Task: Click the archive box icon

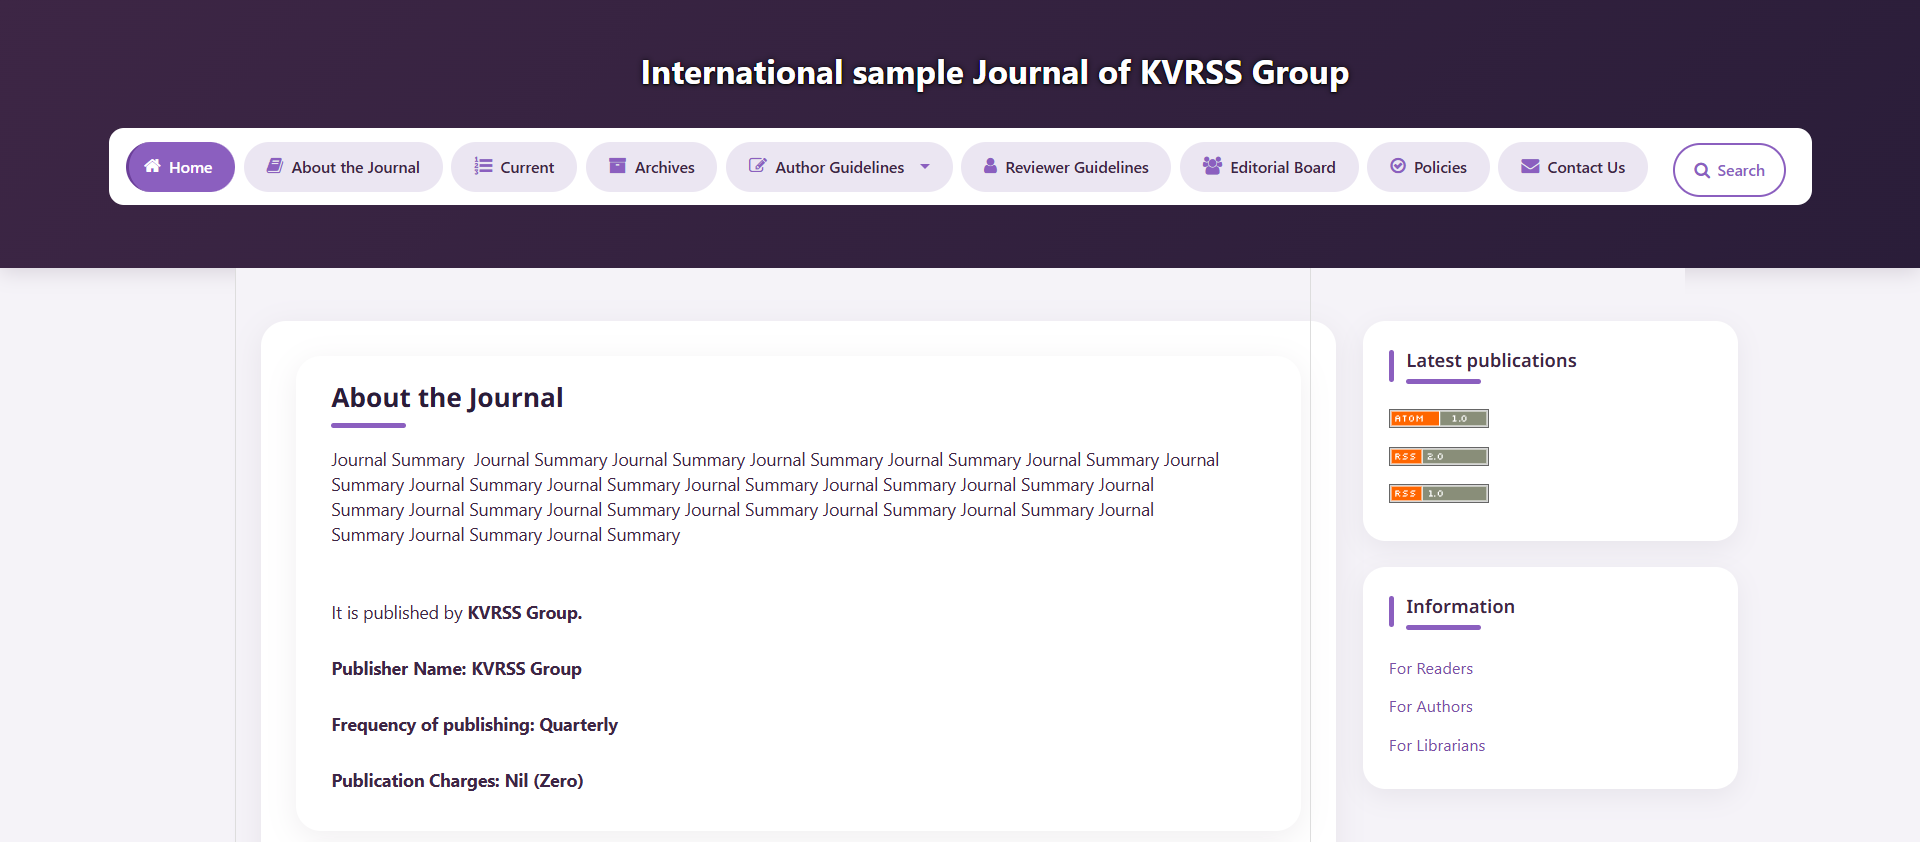Action: pos(617,166)
